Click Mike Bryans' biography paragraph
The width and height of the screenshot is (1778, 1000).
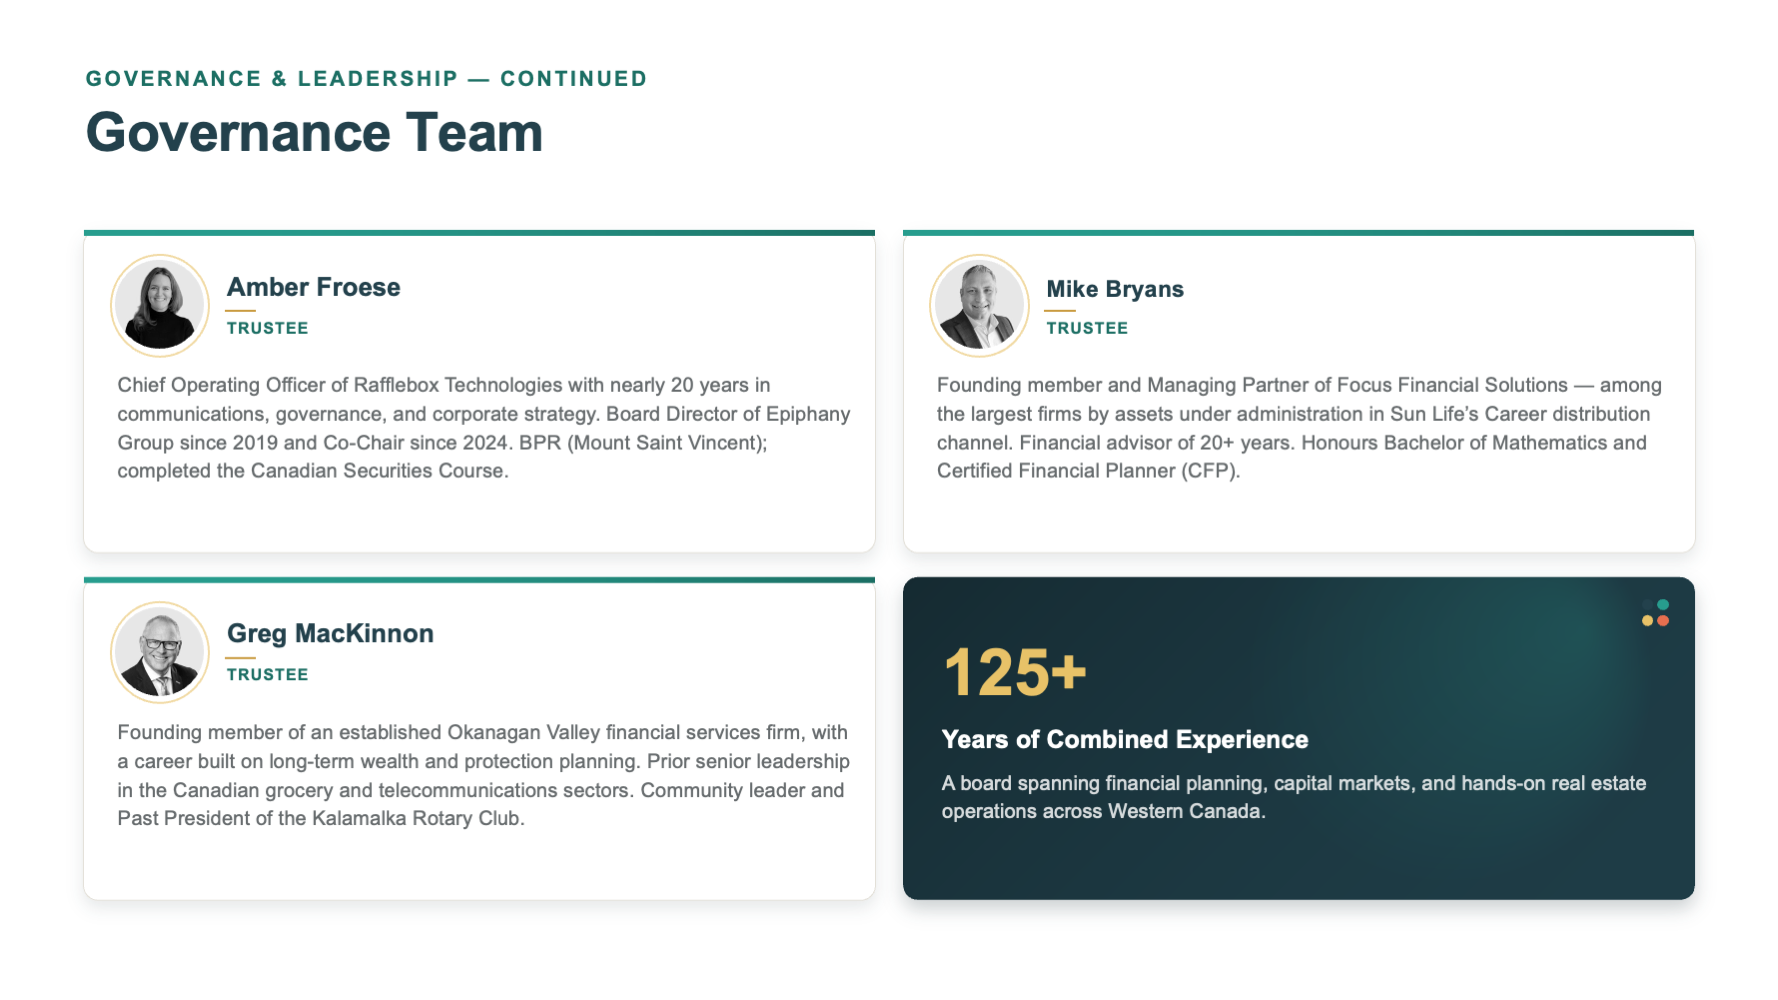pos(1299,428)
